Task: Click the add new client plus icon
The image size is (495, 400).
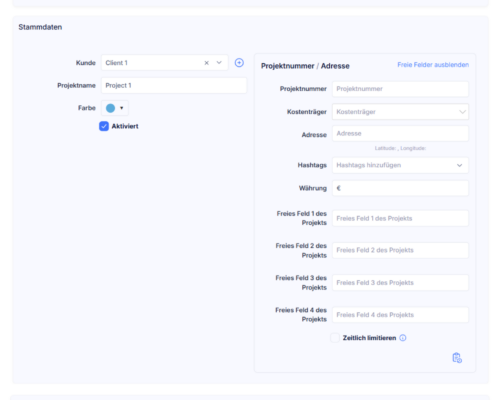Action: (239, 63)
